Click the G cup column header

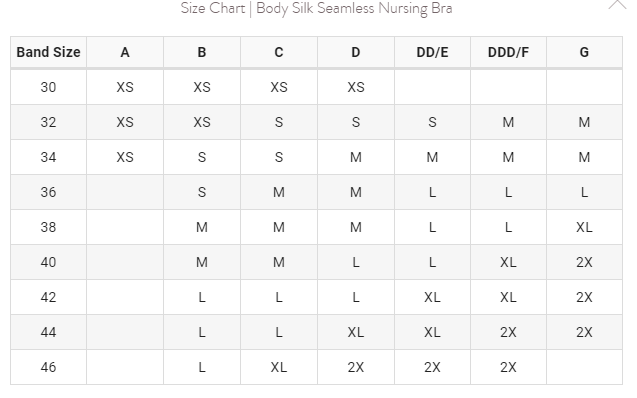584,52
